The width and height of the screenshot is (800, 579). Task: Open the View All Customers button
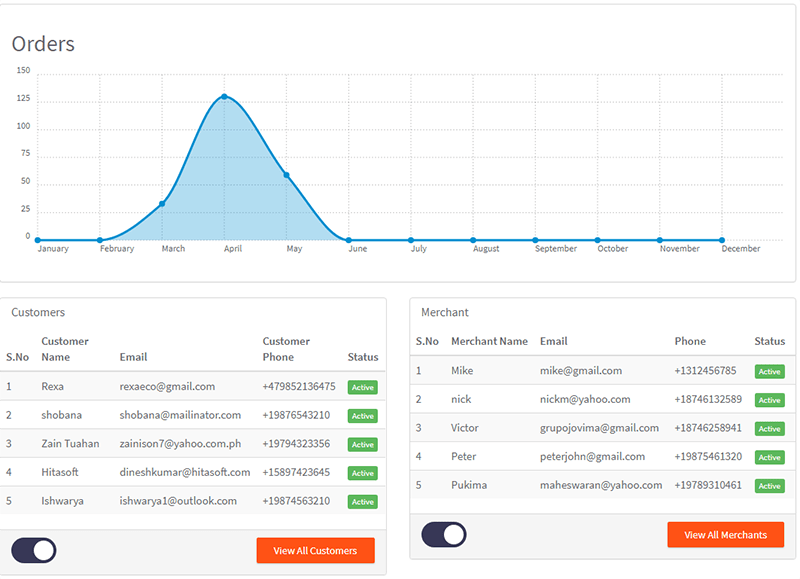coord(315,550)
